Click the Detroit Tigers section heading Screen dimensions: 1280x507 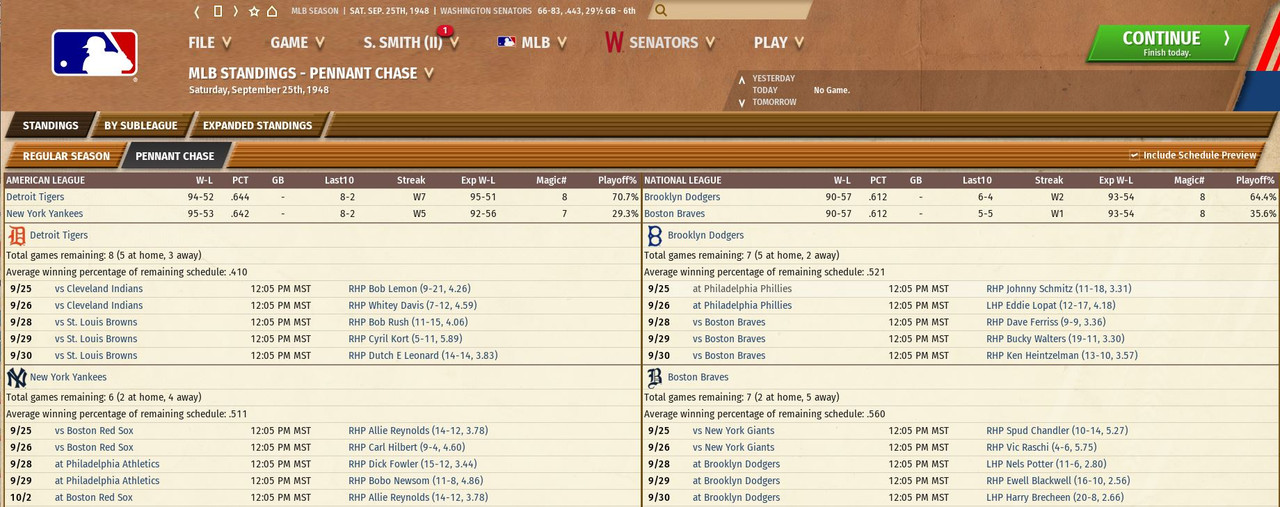[59, 236]
